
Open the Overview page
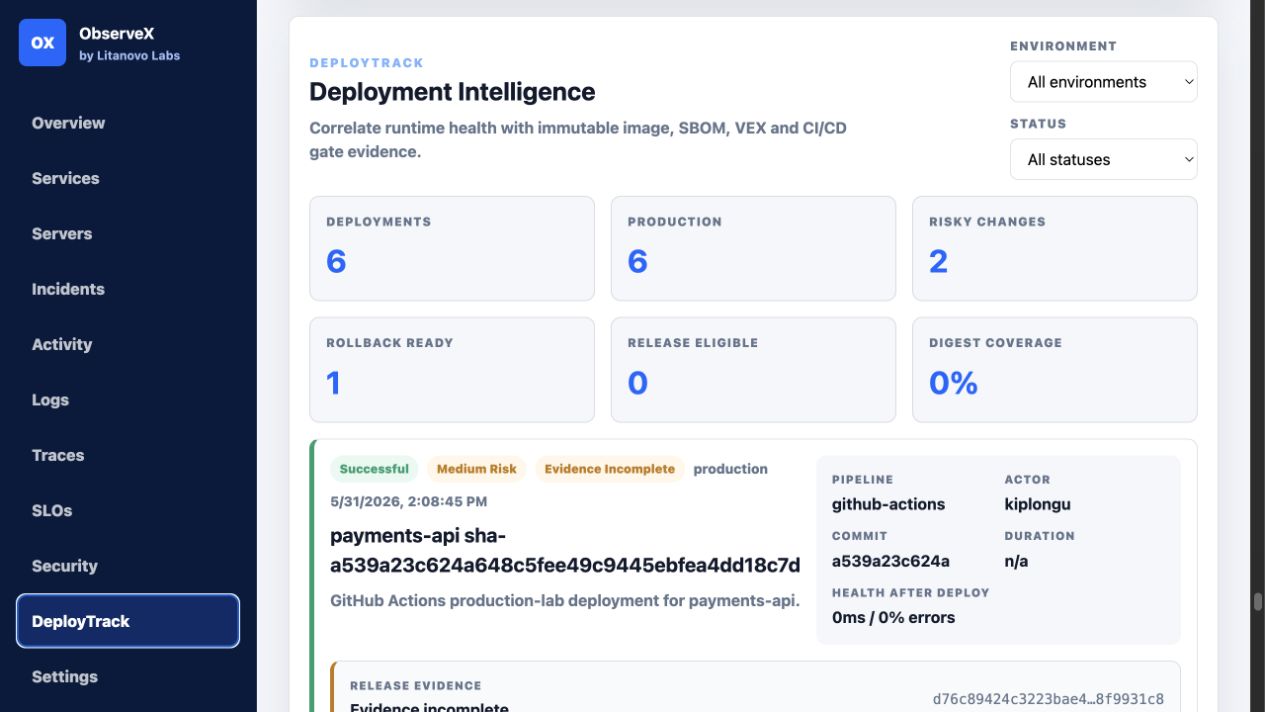(68, 123)
